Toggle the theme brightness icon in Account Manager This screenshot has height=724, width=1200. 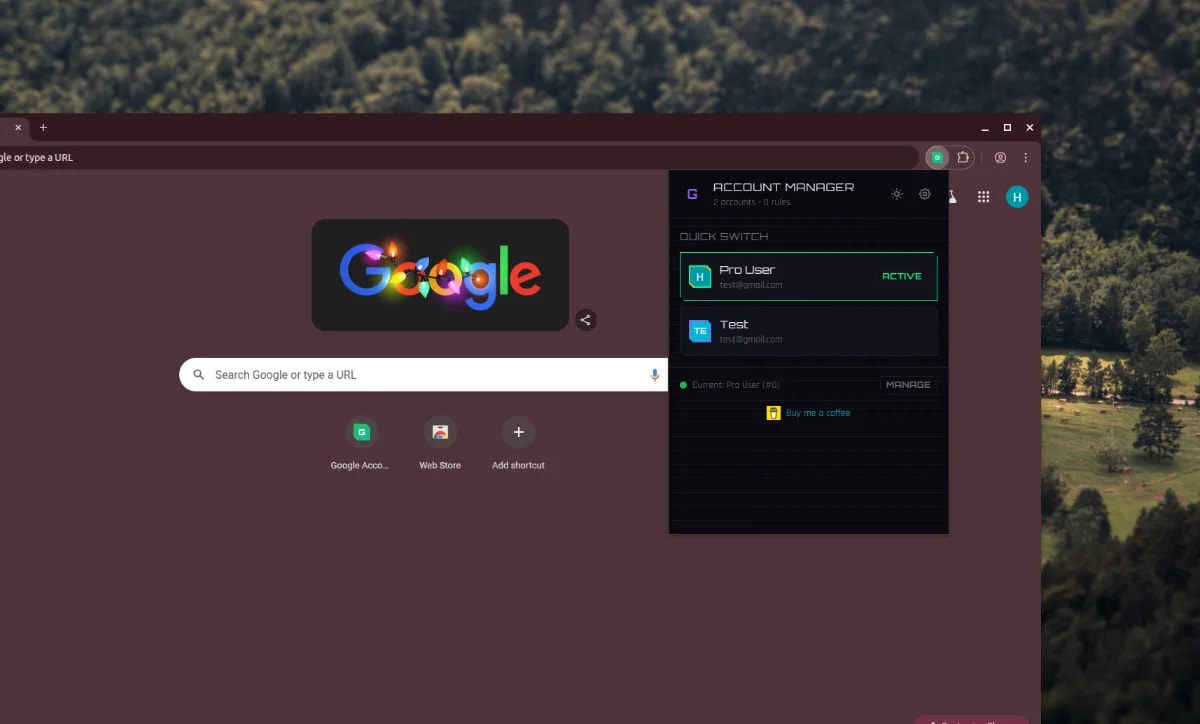pos(896,194)
